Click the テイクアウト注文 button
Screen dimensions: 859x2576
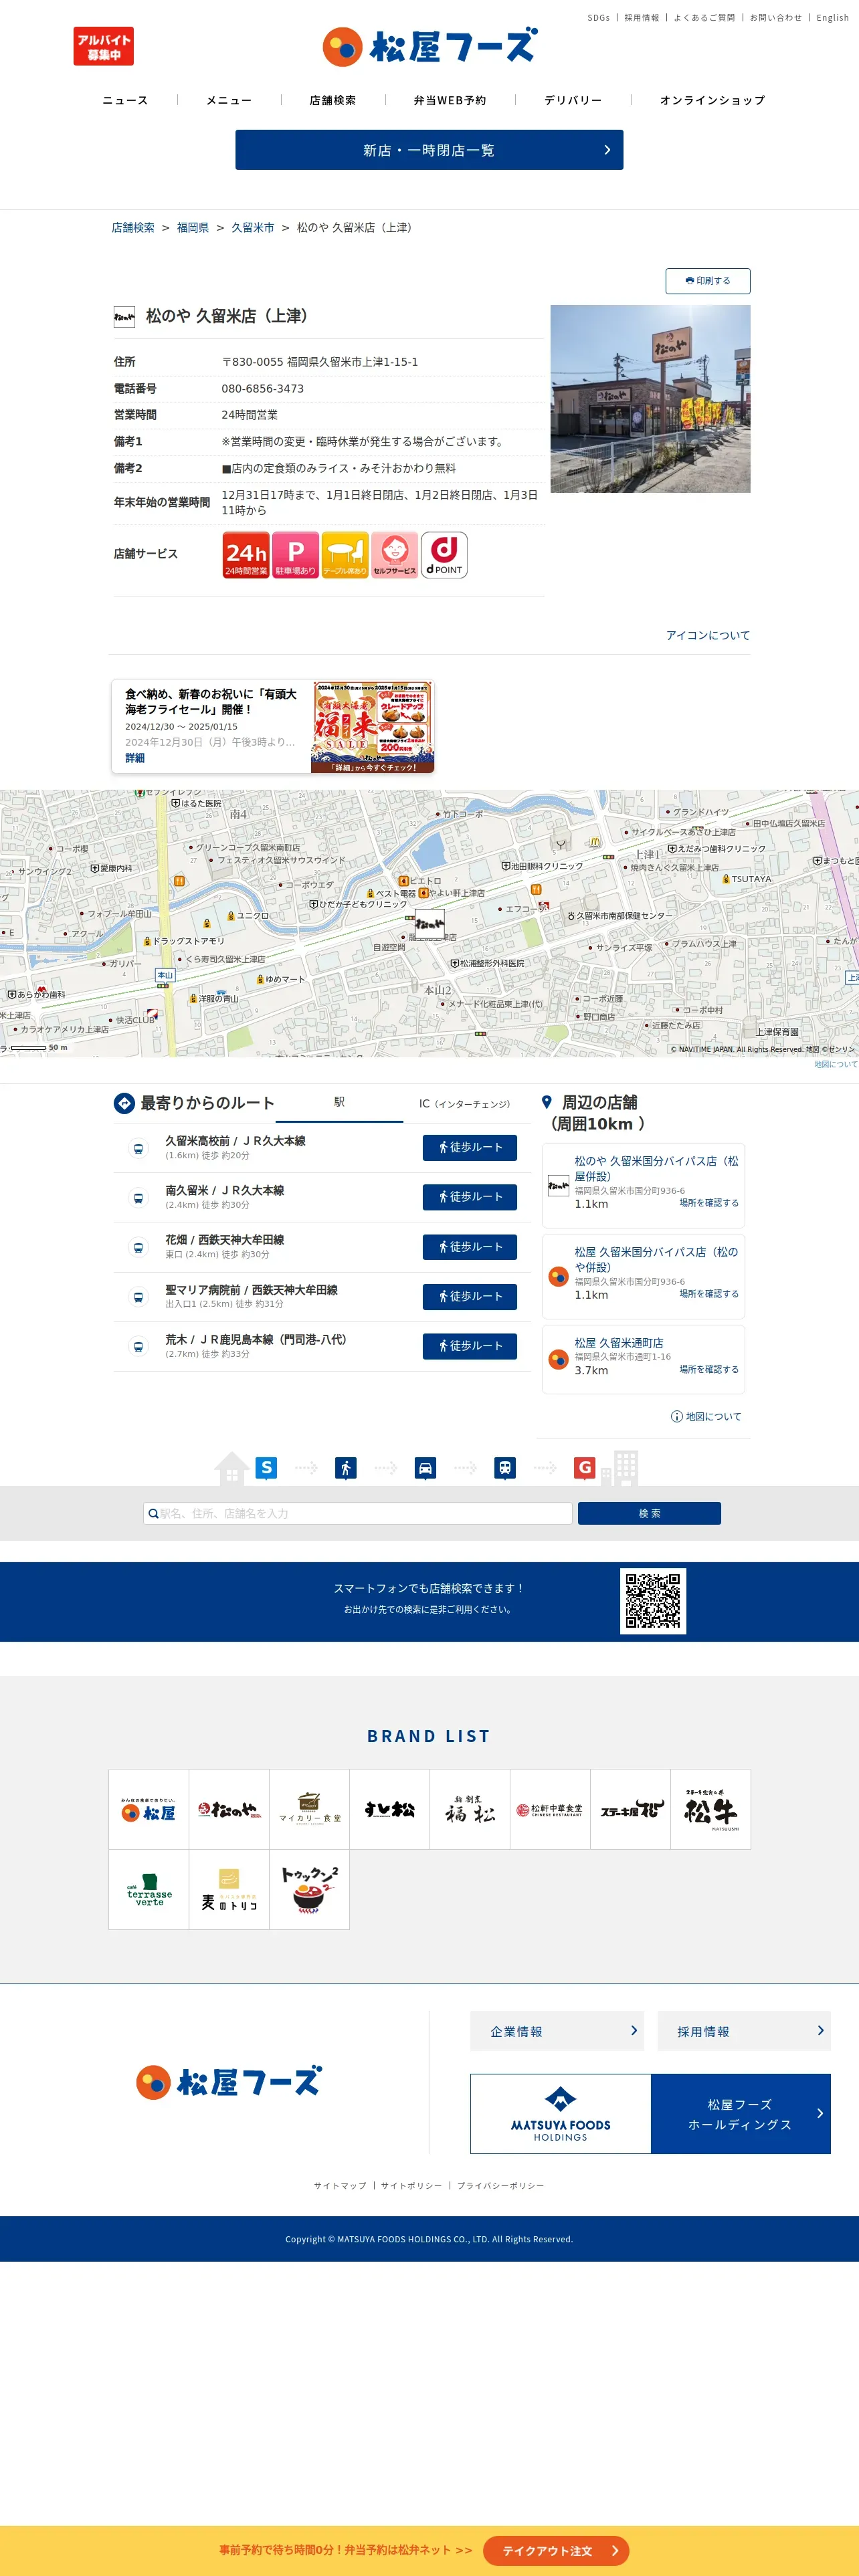tap(556, 2551)
